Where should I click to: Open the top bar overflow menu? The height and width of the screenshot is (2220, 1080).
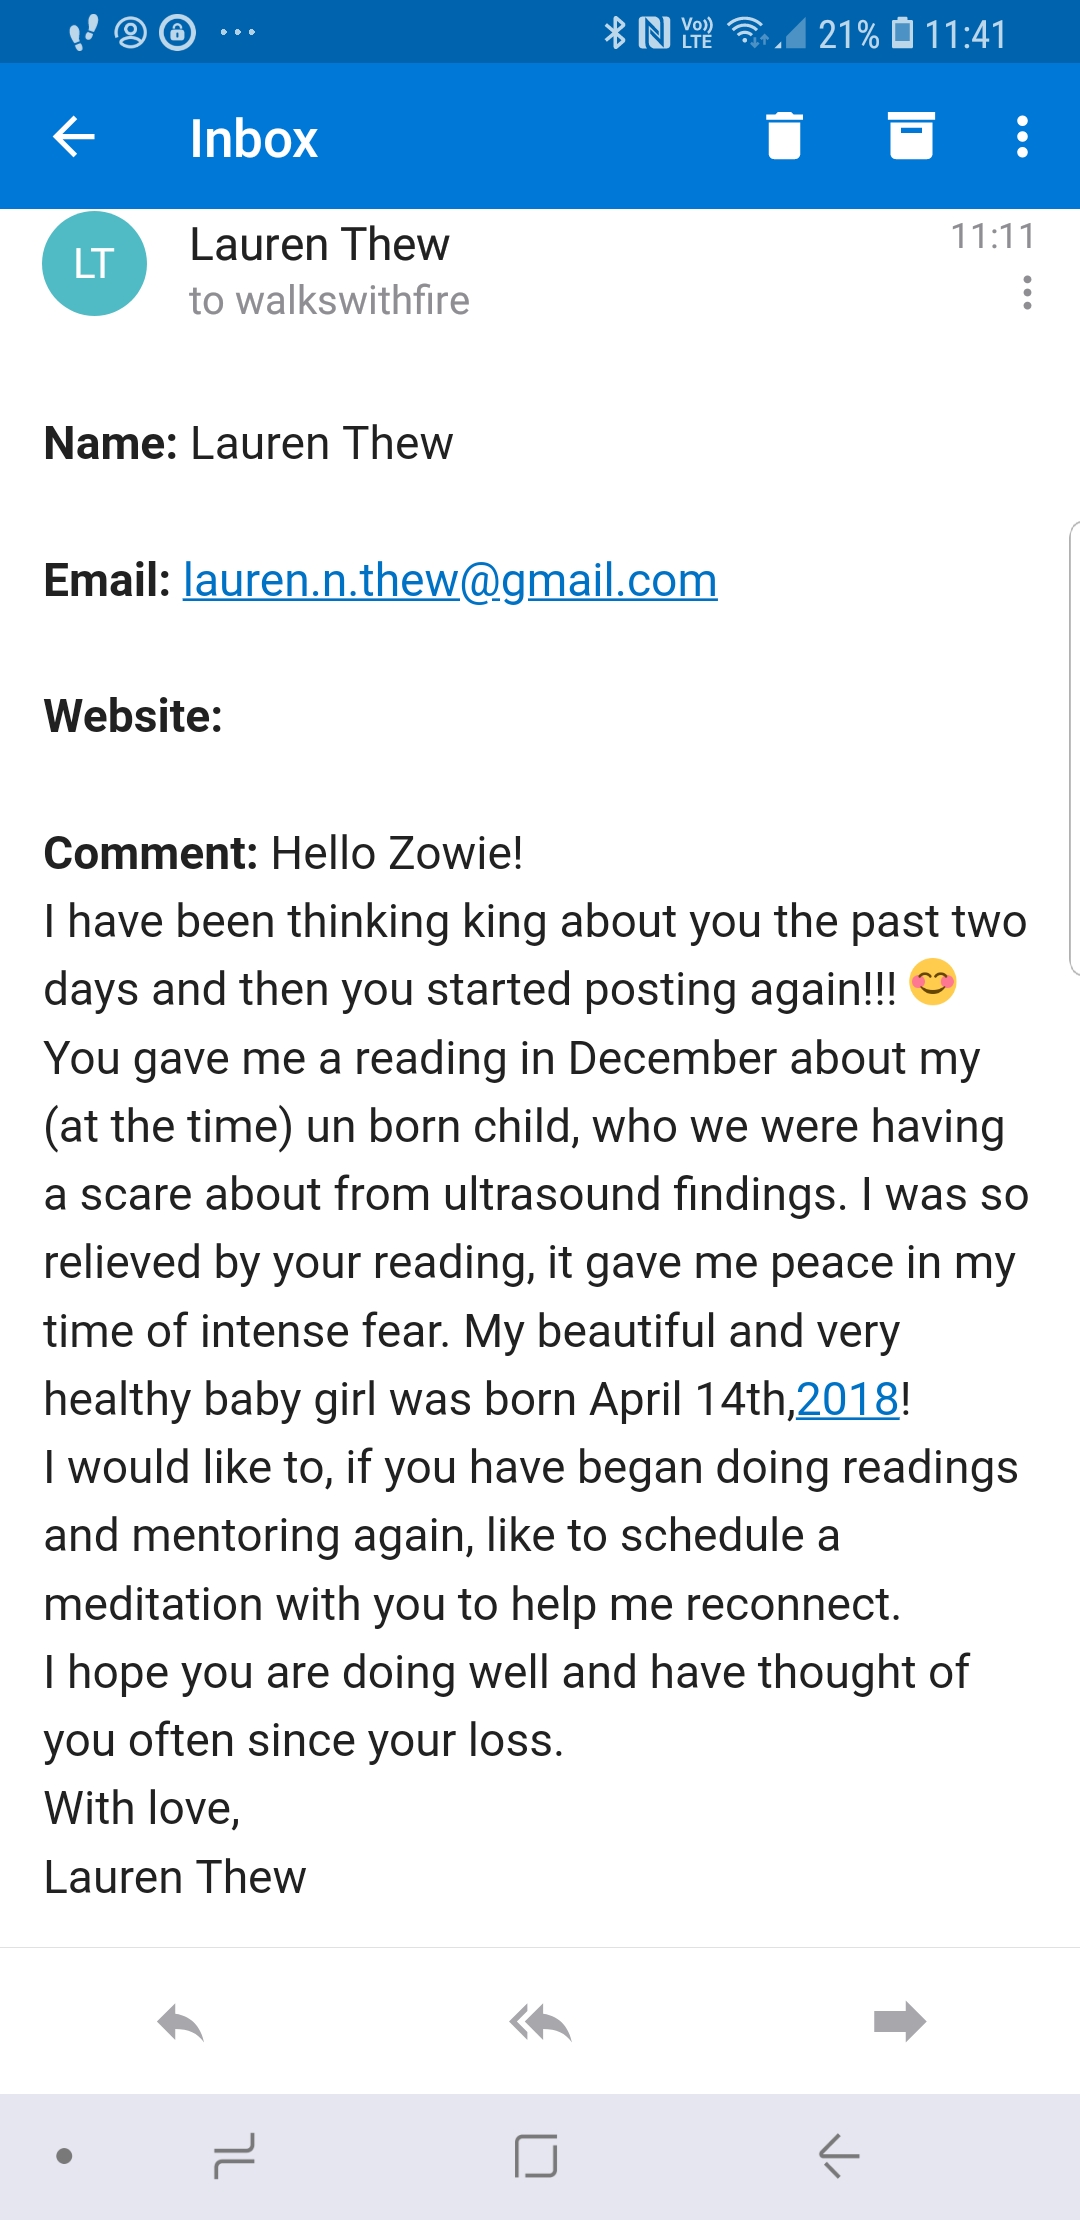[x=1022, y=137]
